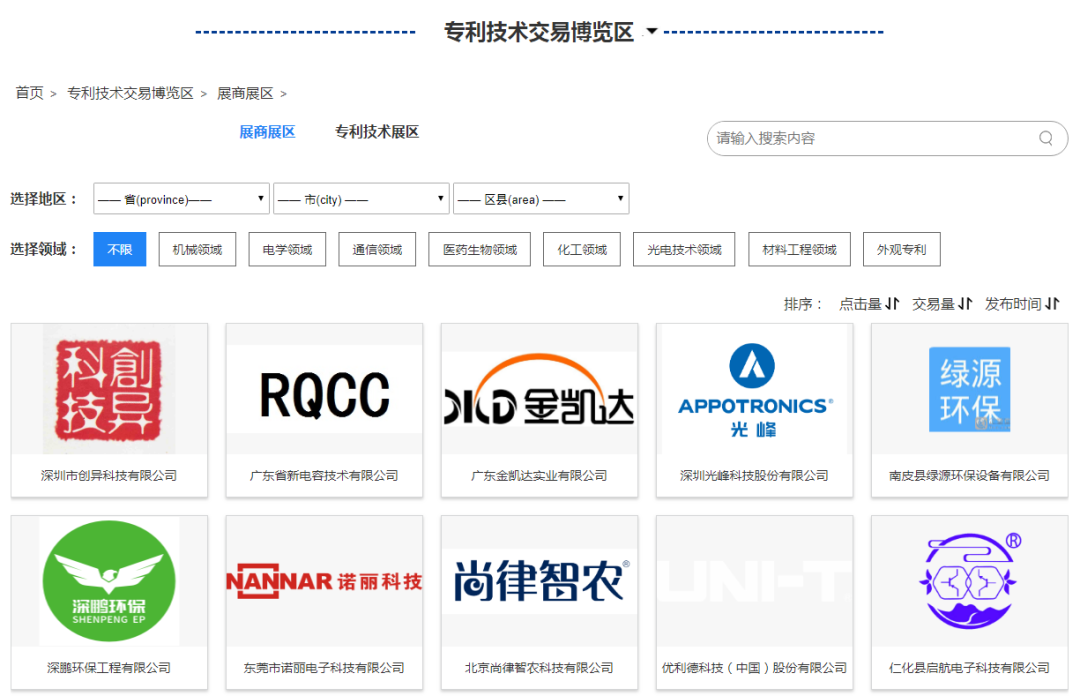Sort by 交易量 arrows icon

click(965, 303)
